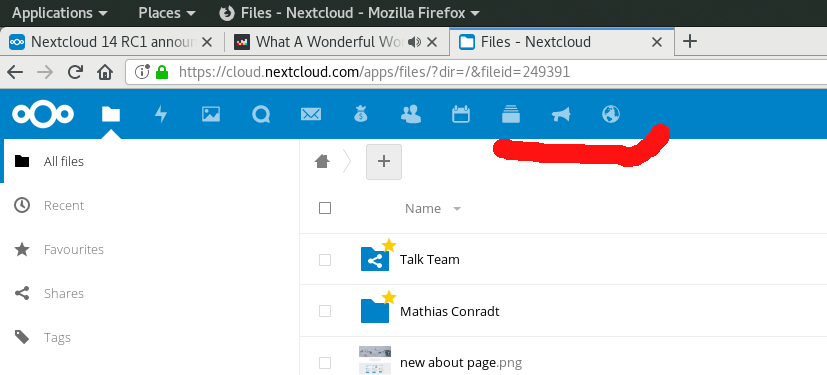
Task: Open the money bag app icon
Action: [x=361, y=114]
